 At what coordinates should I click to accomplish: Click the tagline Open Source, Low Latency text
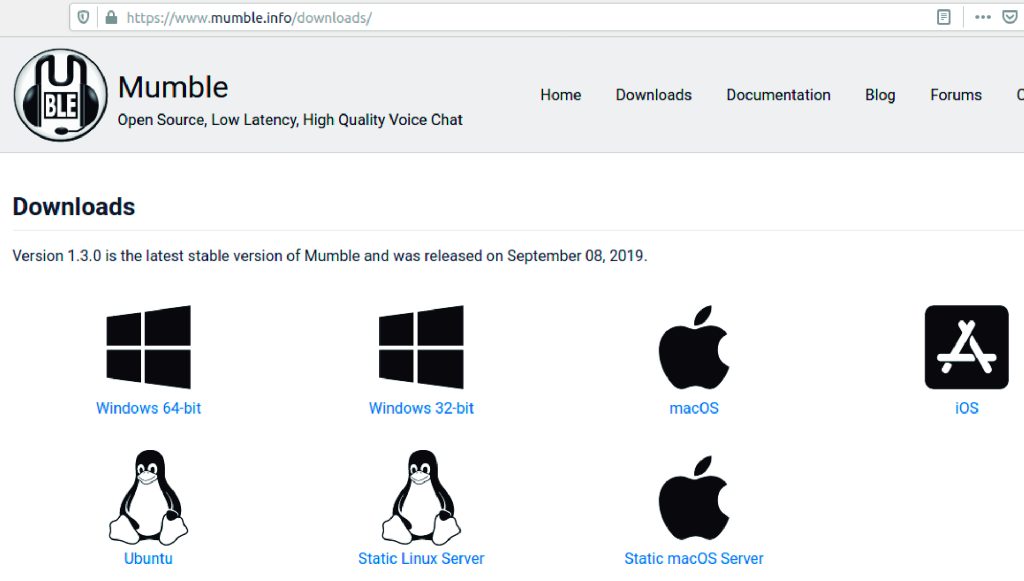(290, 120)
